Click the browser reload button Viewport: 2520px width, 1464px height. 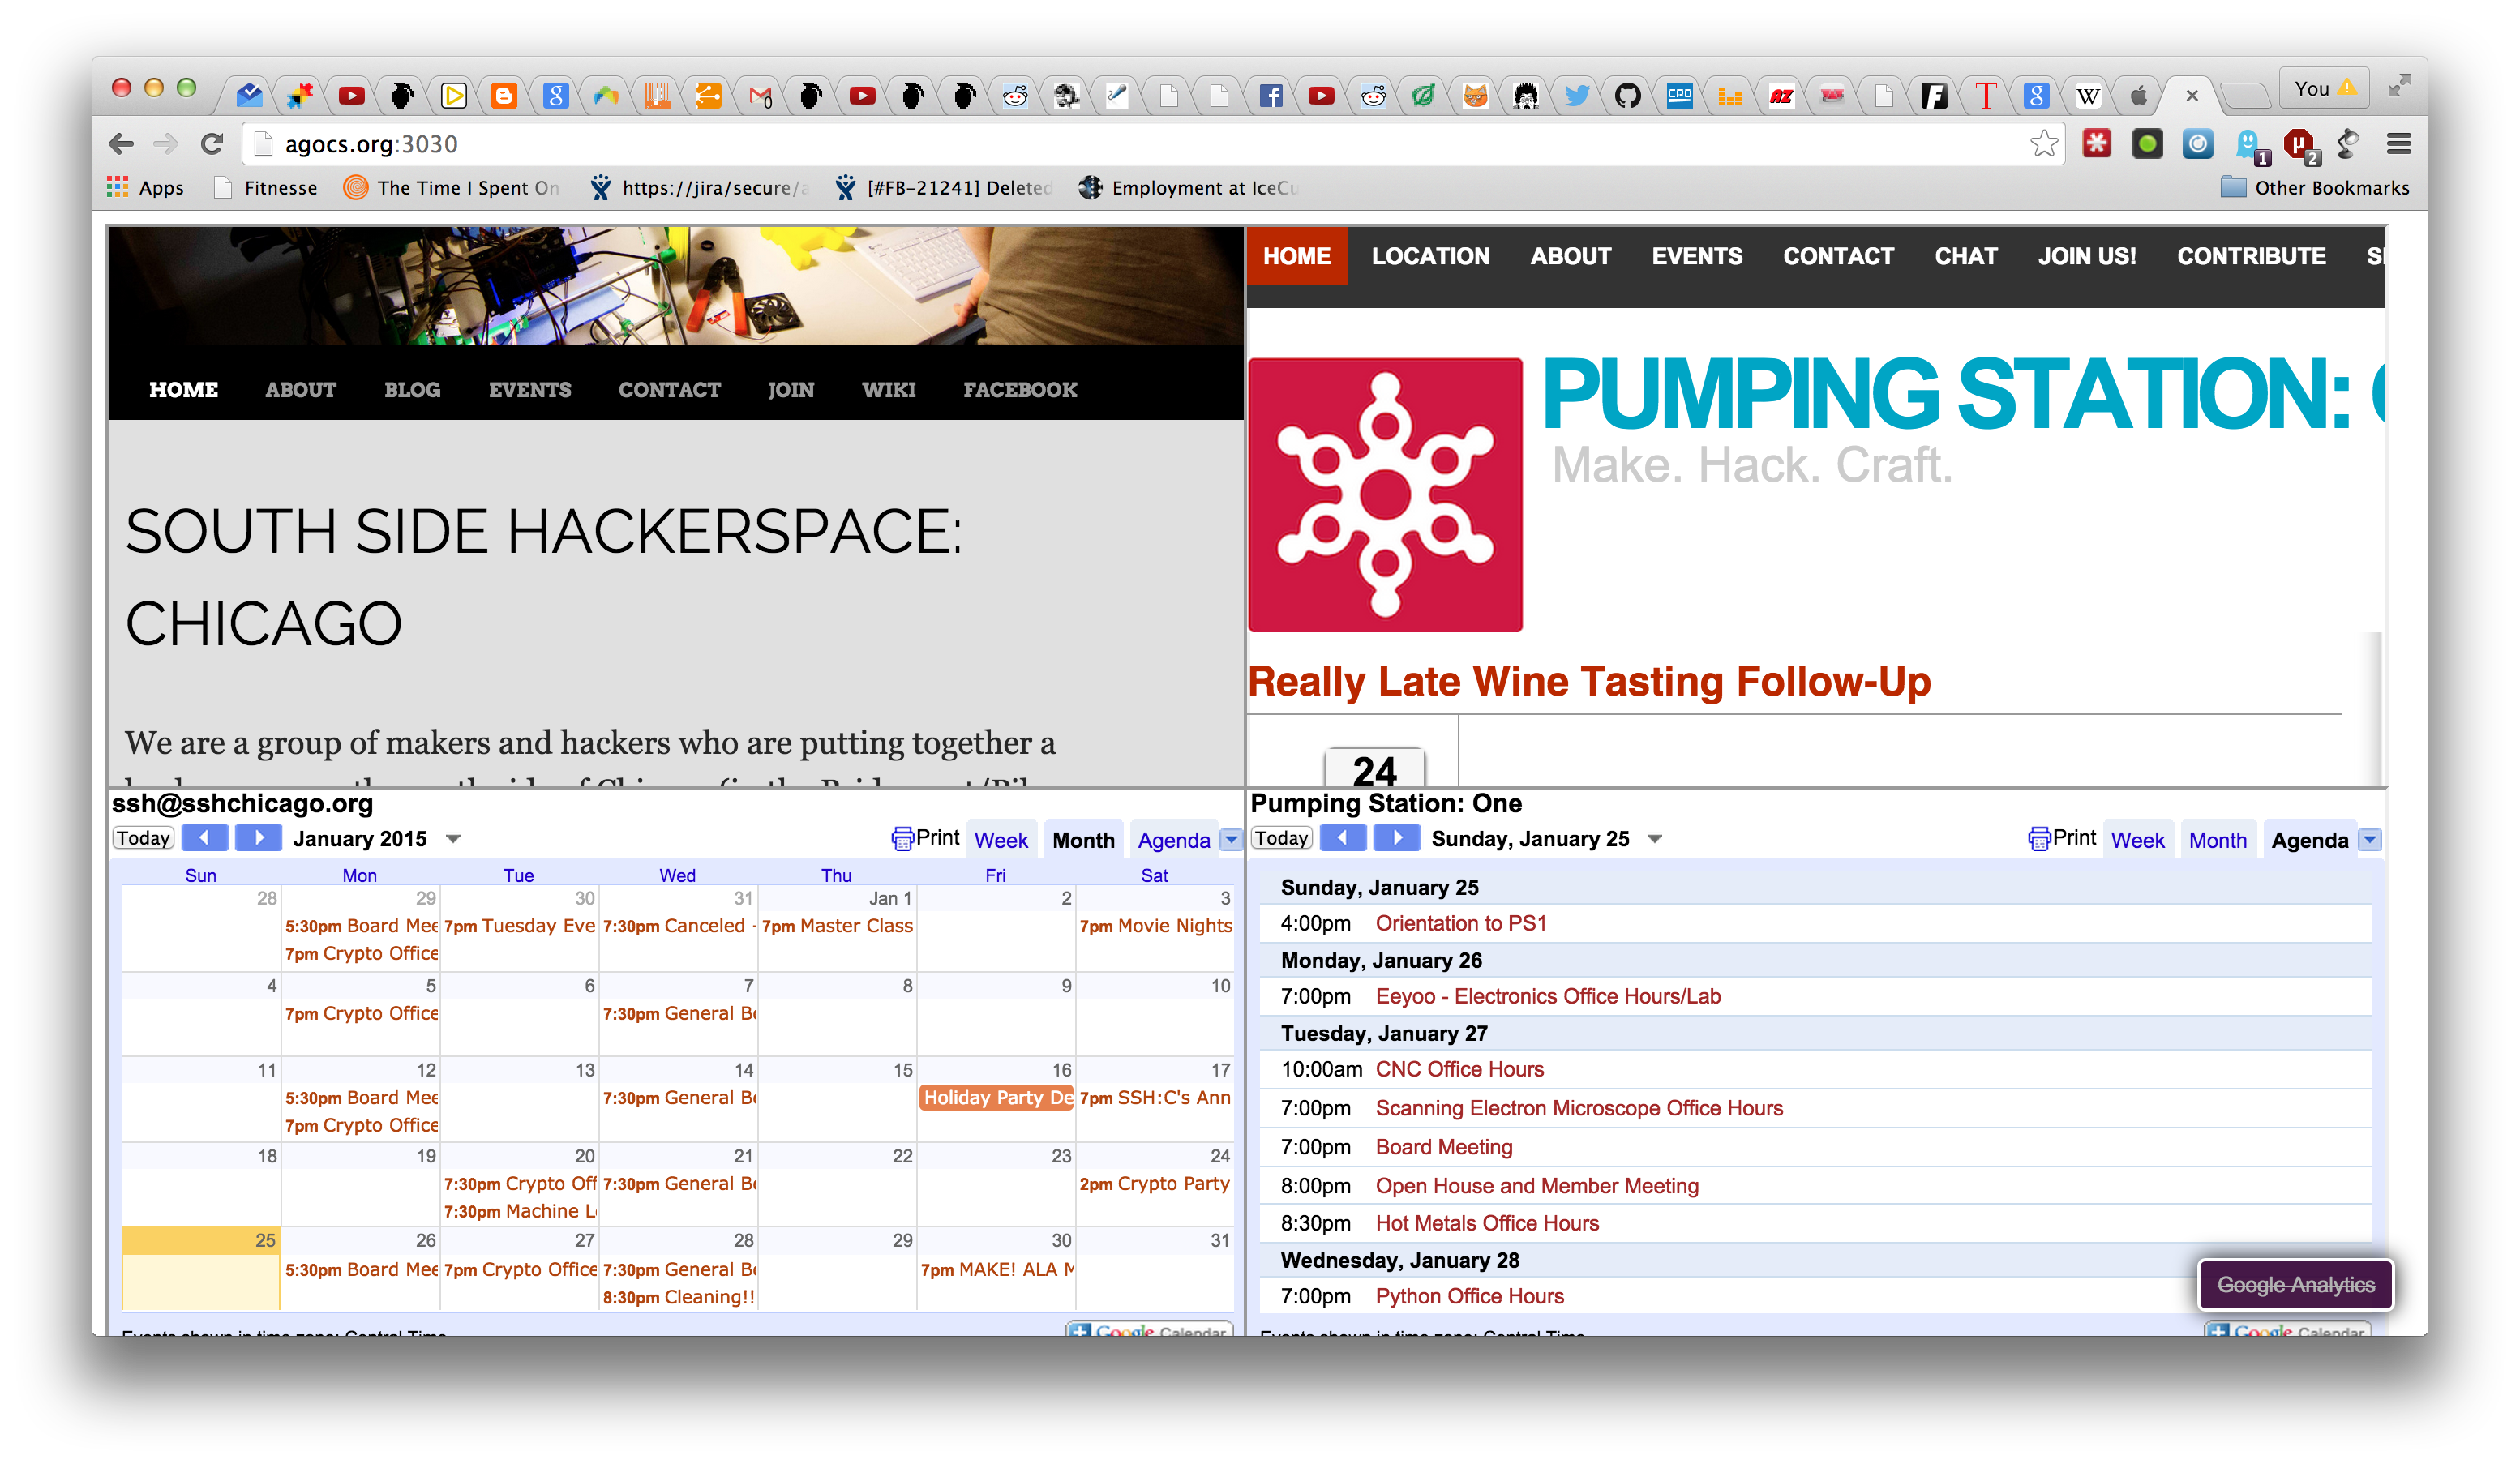tap(211, 144)
